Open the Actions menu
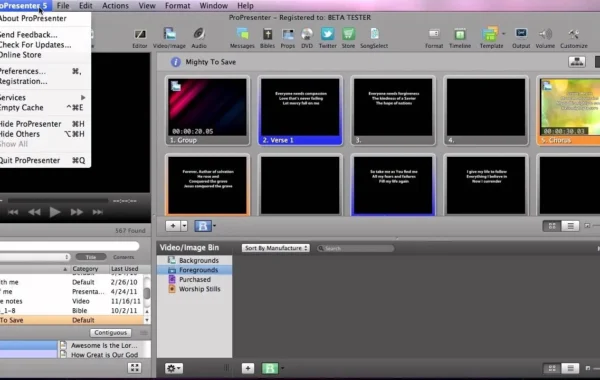600x380 pixels. (115, 6)
